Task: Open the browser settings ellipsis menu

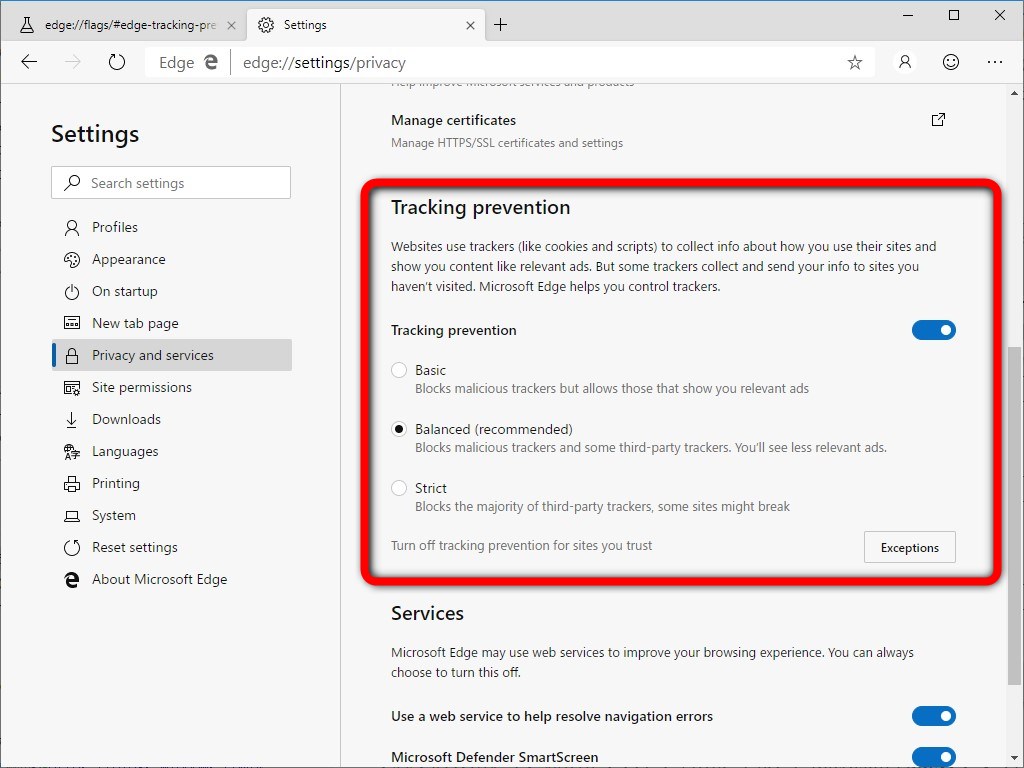Action: coord(996,62)
